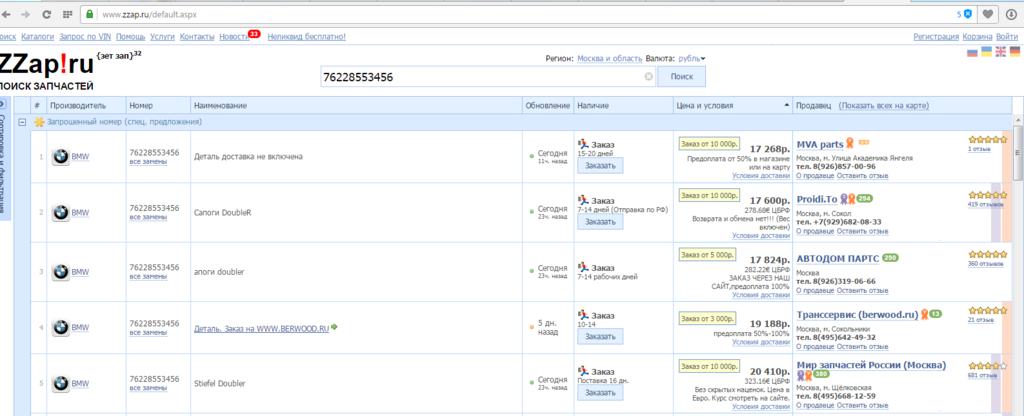
Task: Click the downloads icon in browser toolbar
Action: point(1013,14)
